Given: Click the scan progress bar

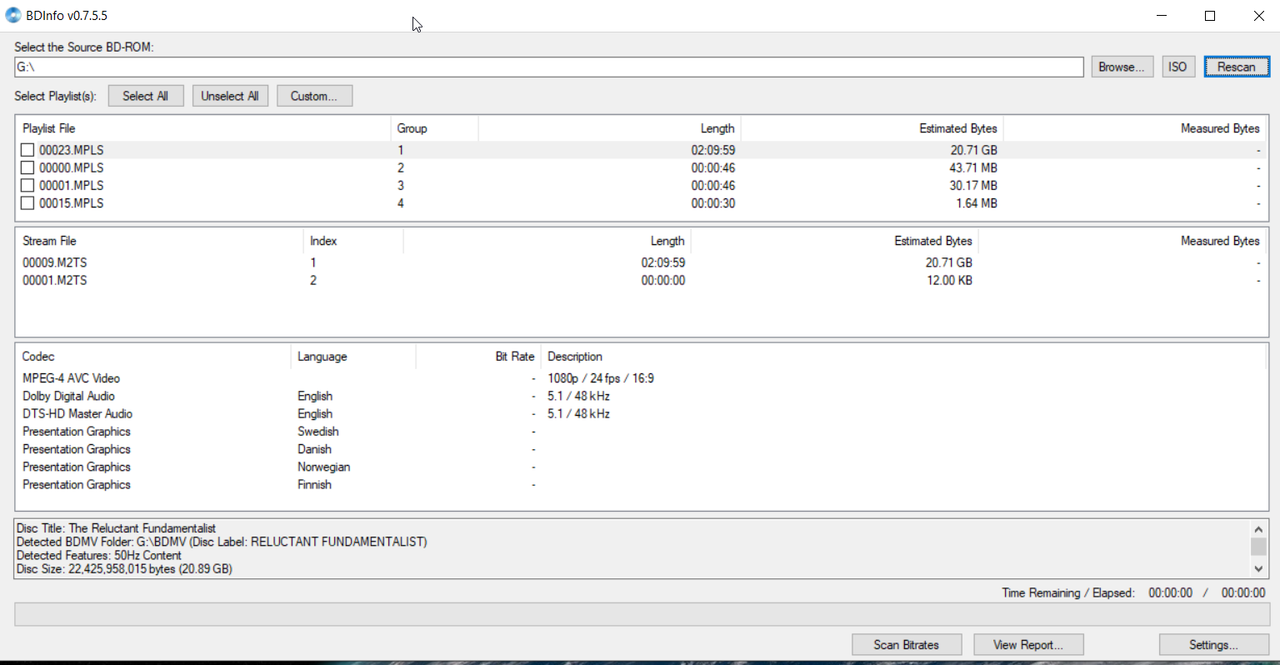Looking at the screenshot, I should [641, 614].
